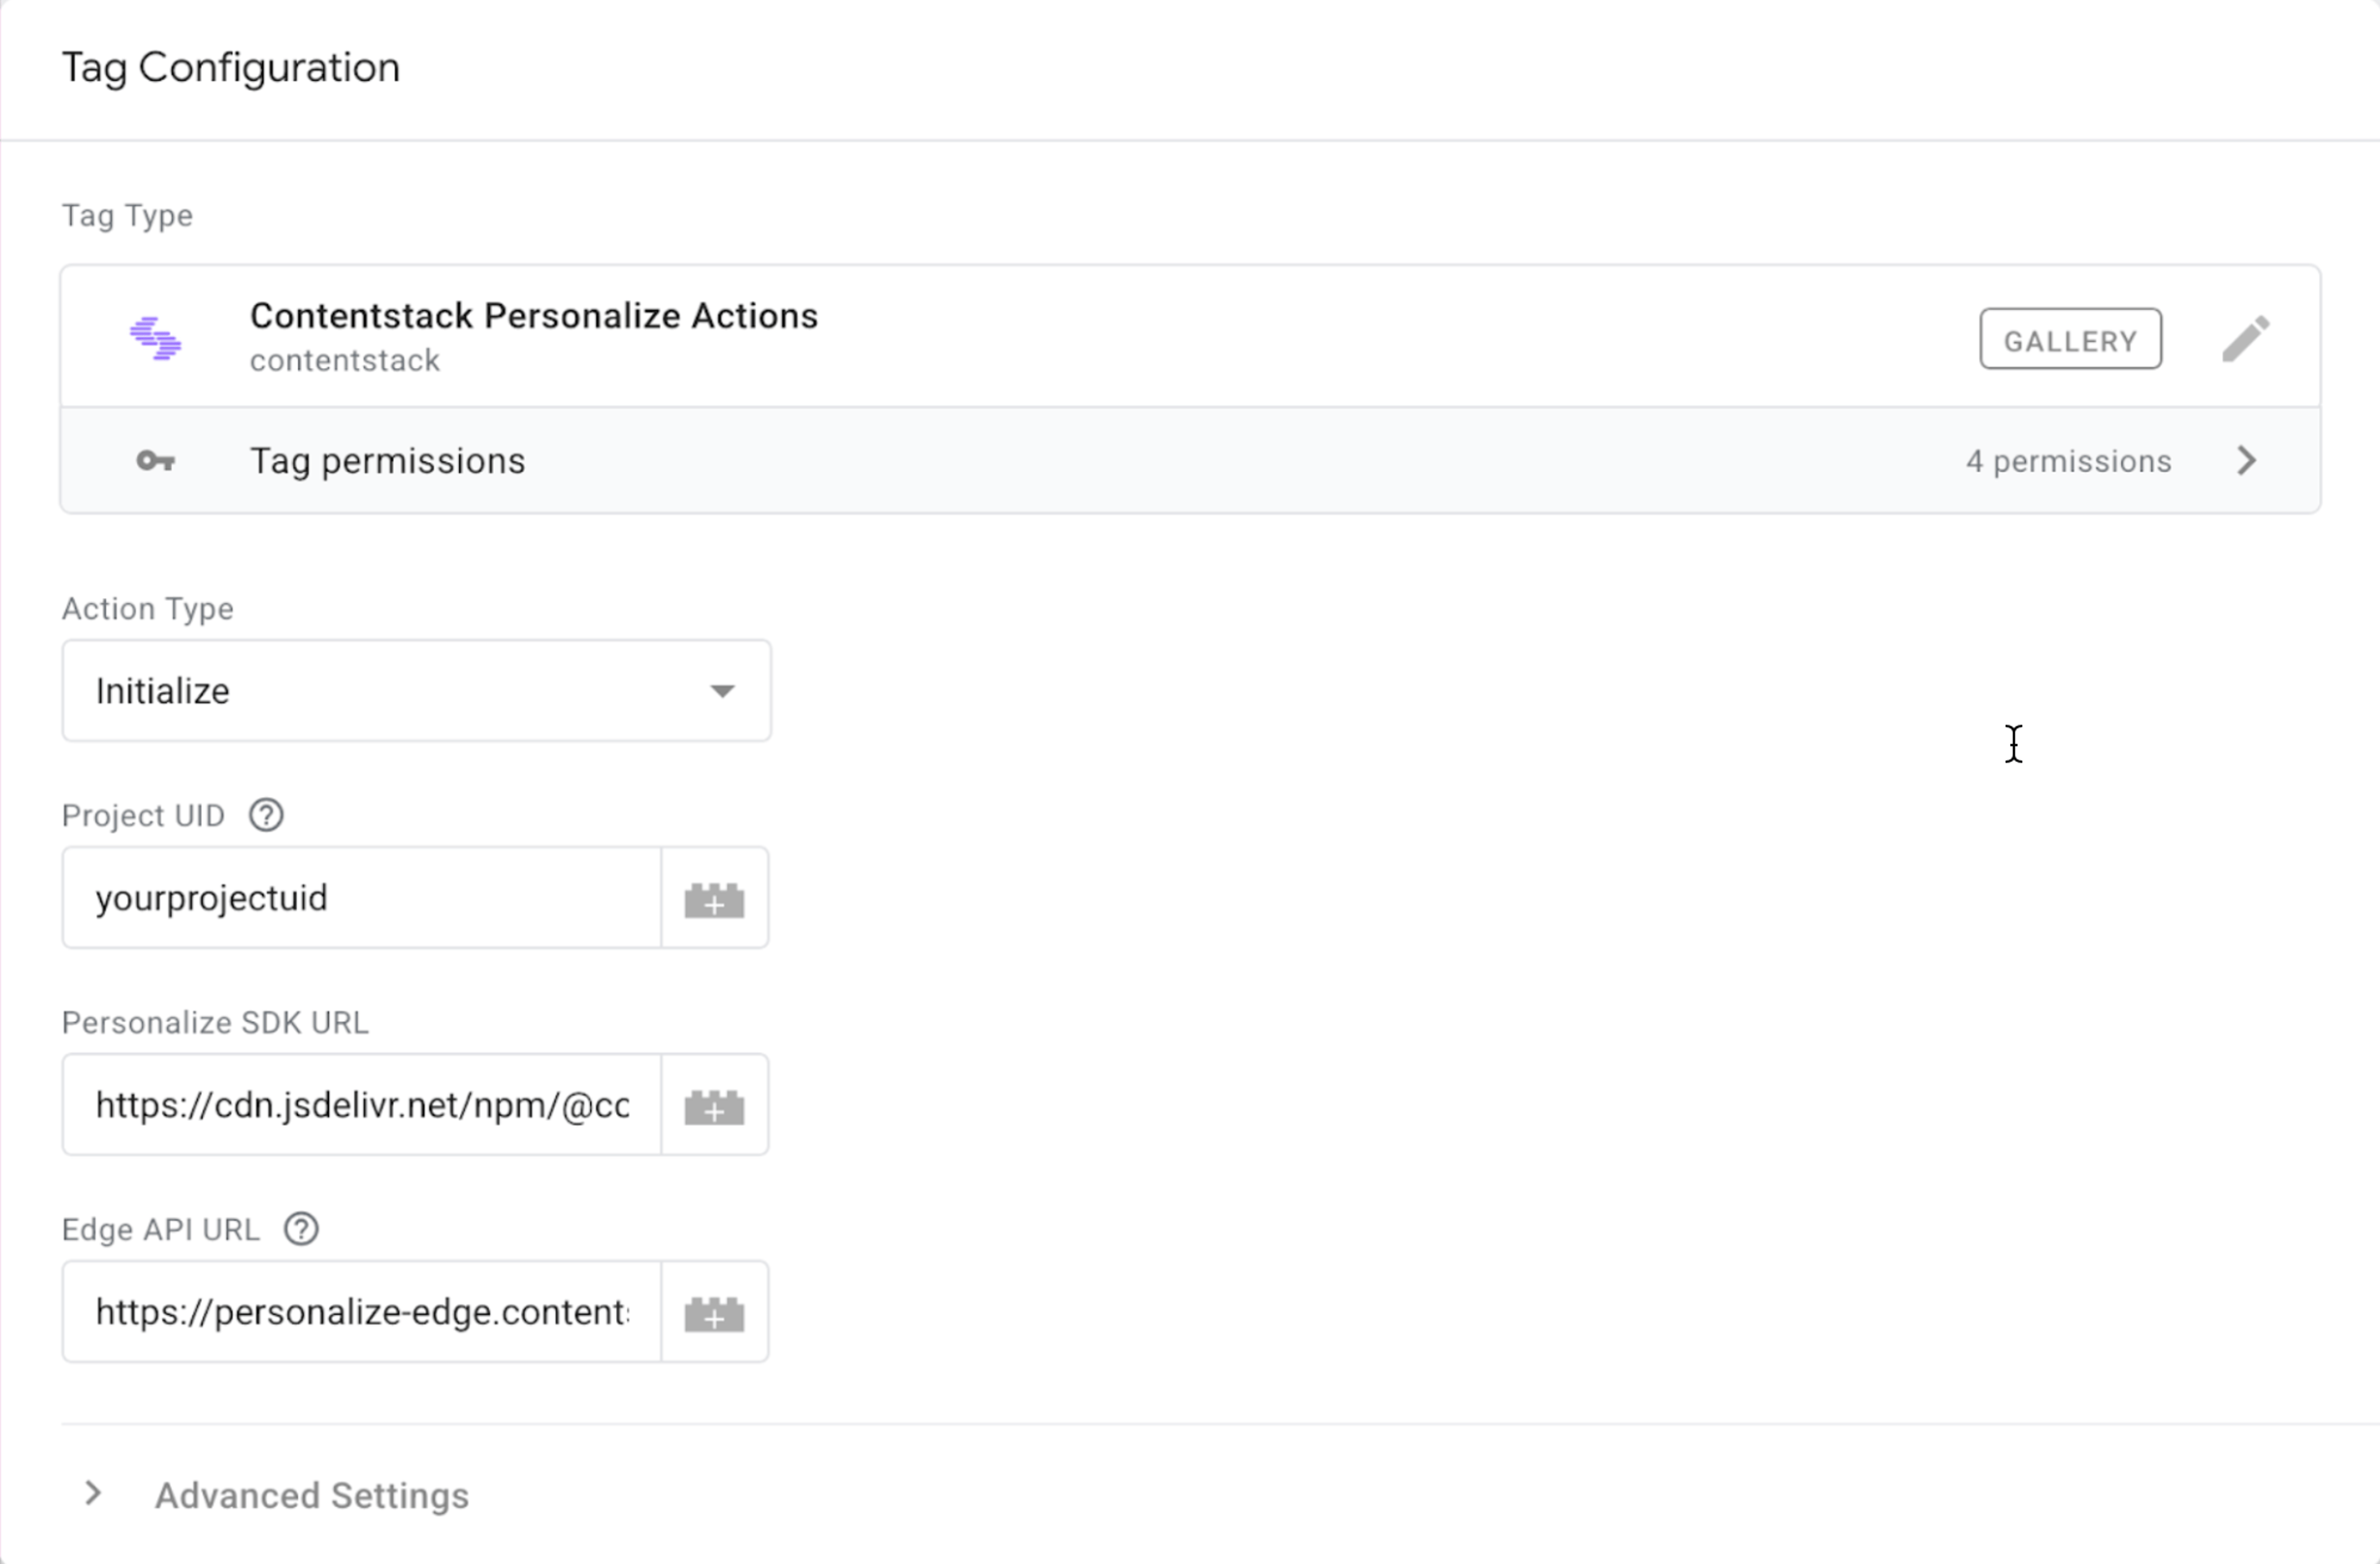The width and height of the screenshot is (2380, 1564).
Task: Click the Contentstack purple logo icon
Action: (156, 338)
